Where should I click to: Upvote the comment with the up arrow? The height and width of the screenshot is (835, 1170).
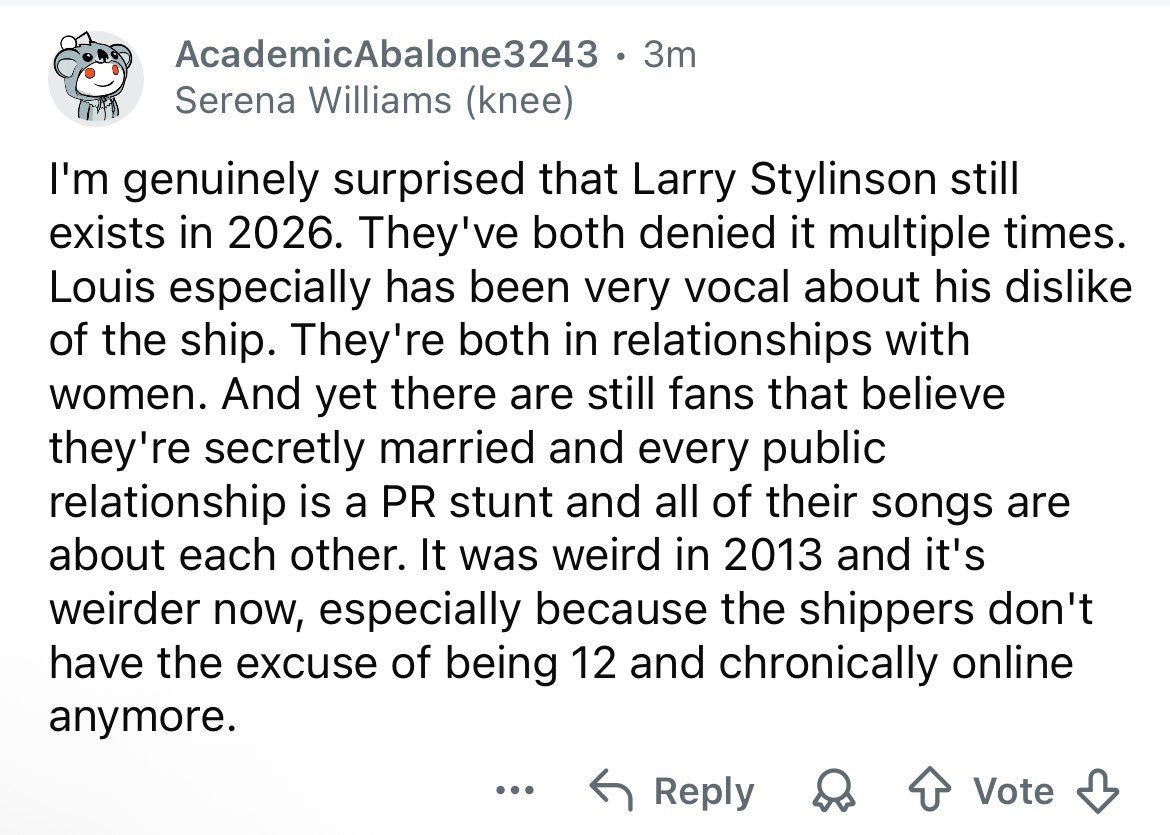click(929, 791)
